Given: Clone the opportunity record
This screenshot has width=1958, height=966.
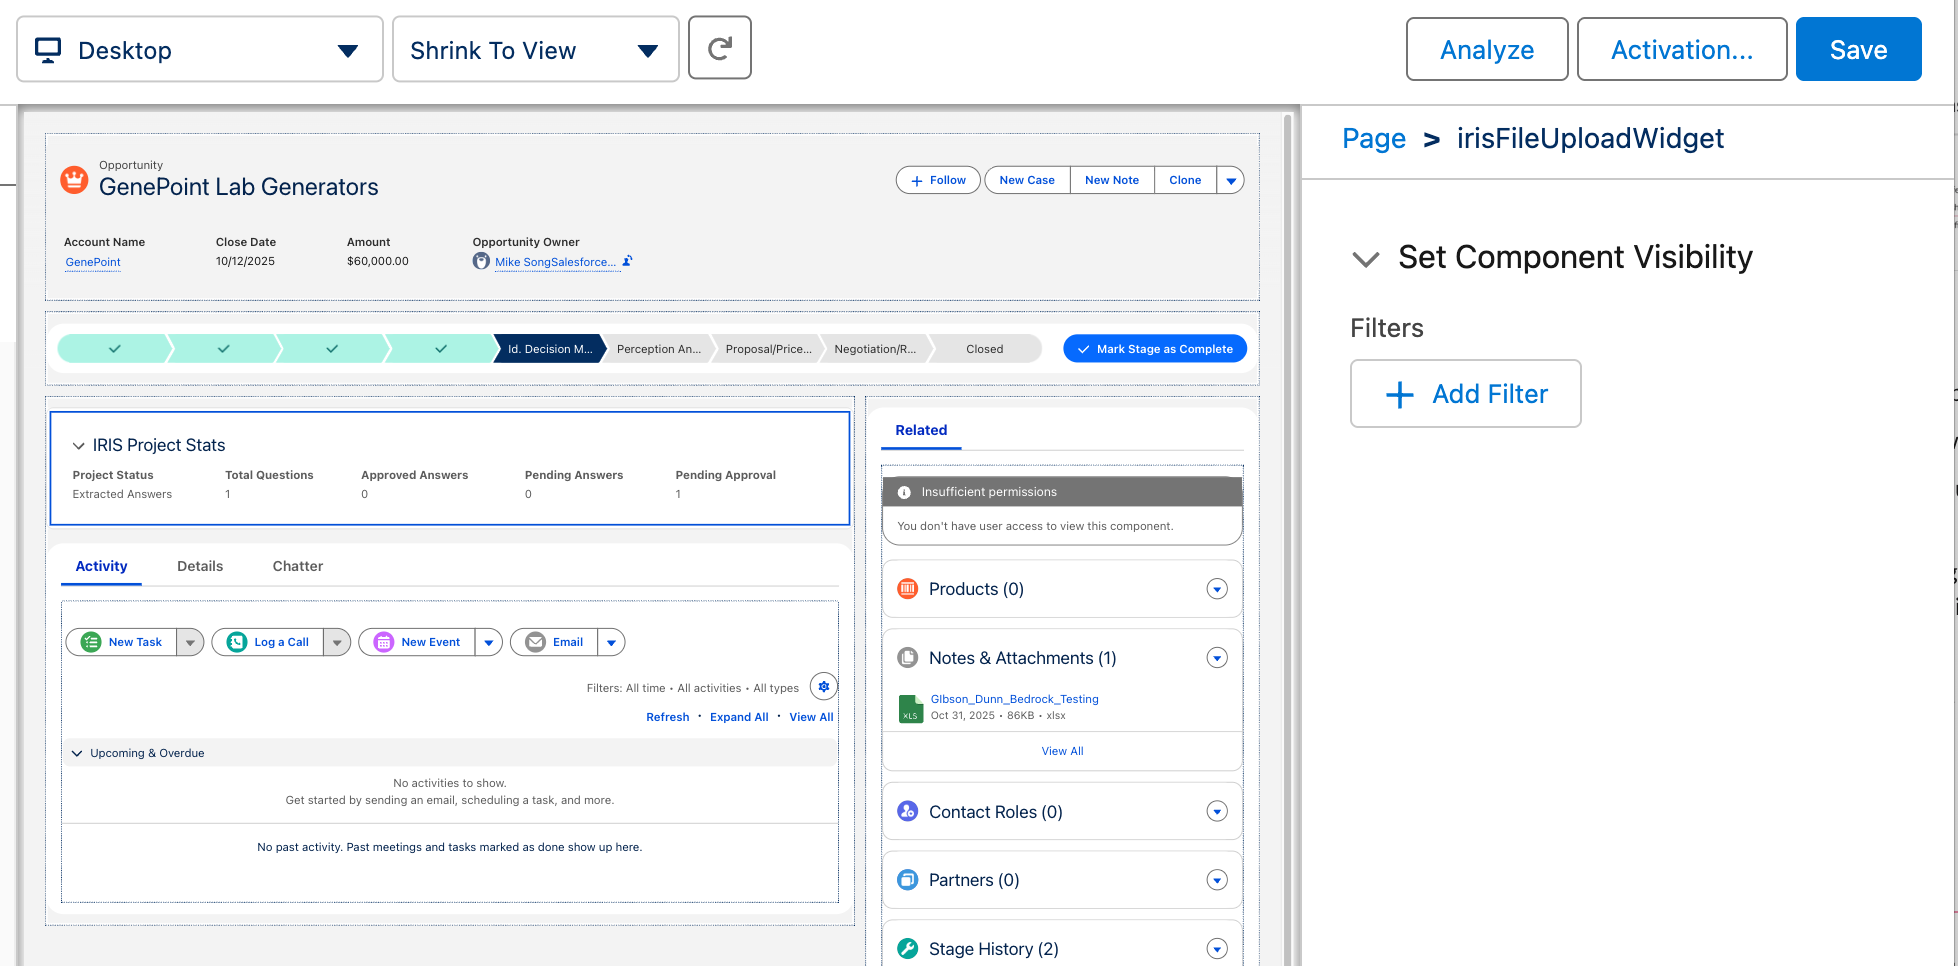Looking at the screenshot, I should (1185, 181).
